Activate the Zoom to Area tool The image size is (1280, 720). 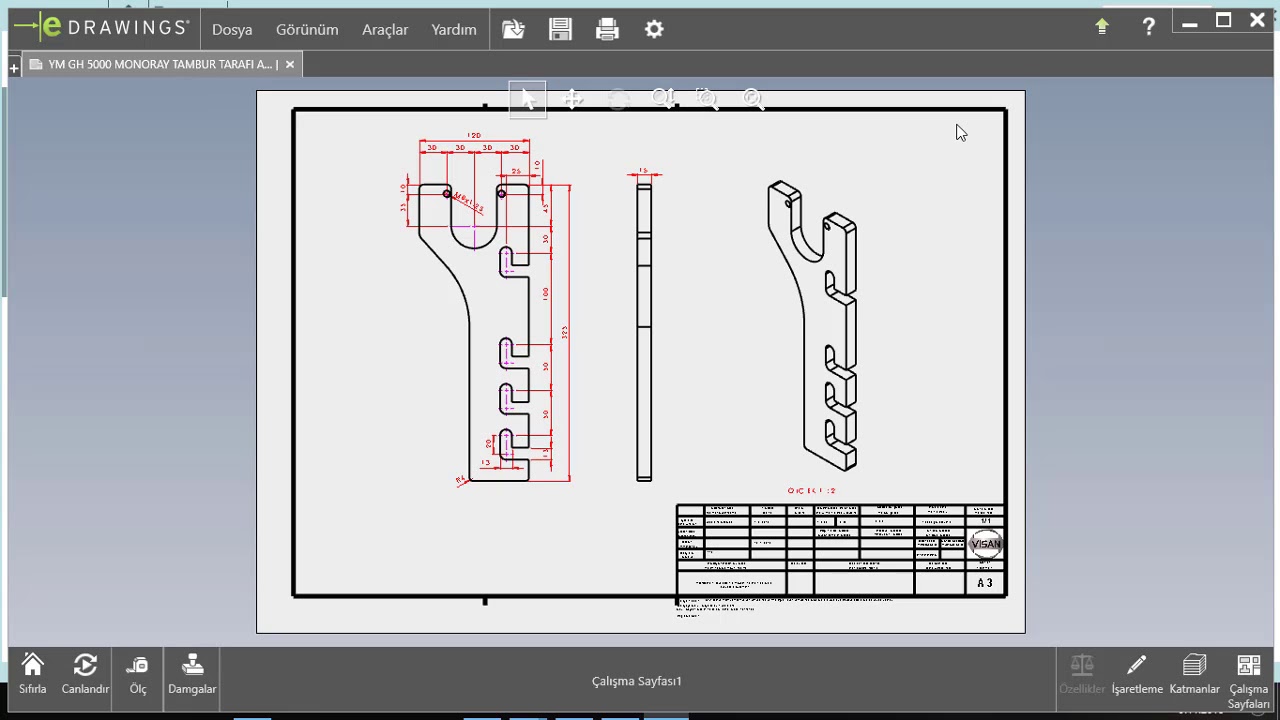coord(708,99)
